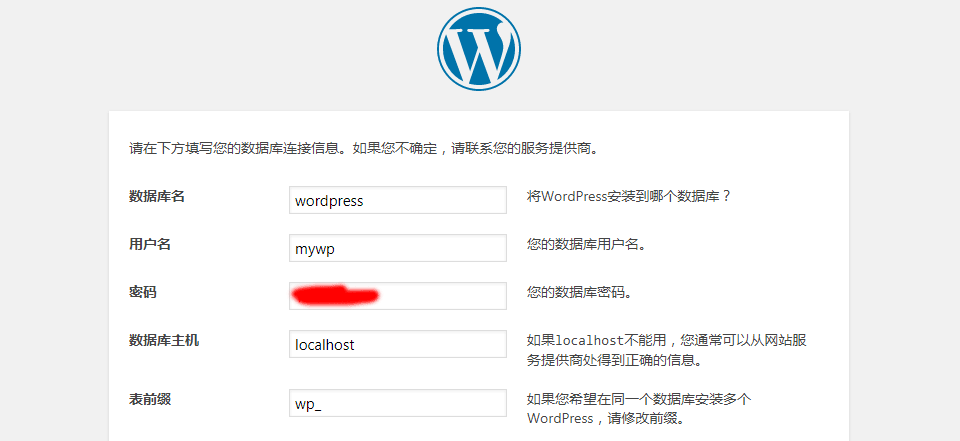Click the WordPress logo

pyautogui.click(x=478, y=48)
